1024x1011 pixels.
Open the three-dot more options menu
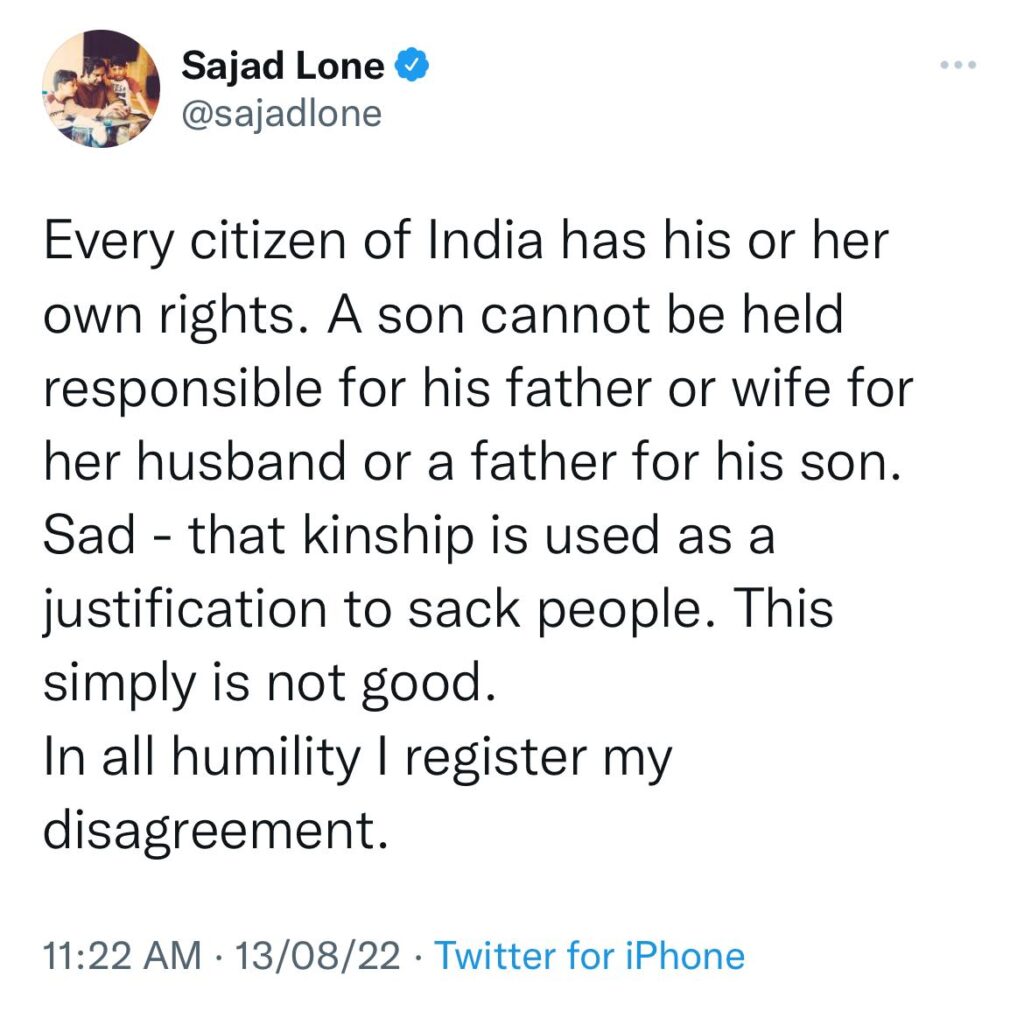tap(958, 65)
